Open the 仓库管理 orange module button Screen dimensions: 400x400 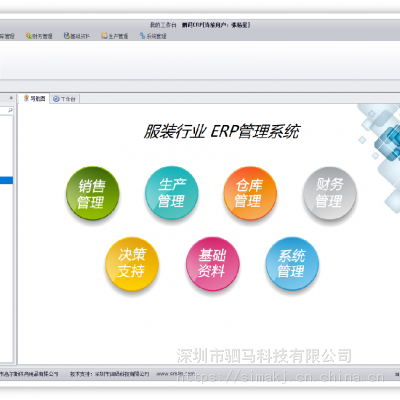pos(250,193)
